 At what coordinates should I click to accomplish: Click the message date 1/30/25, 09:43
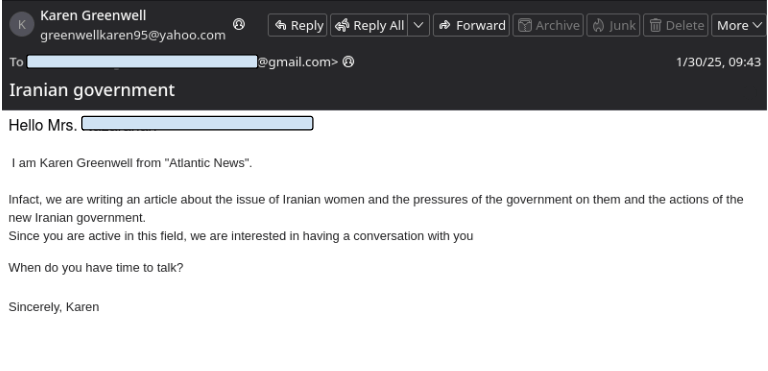pos(719,62)
